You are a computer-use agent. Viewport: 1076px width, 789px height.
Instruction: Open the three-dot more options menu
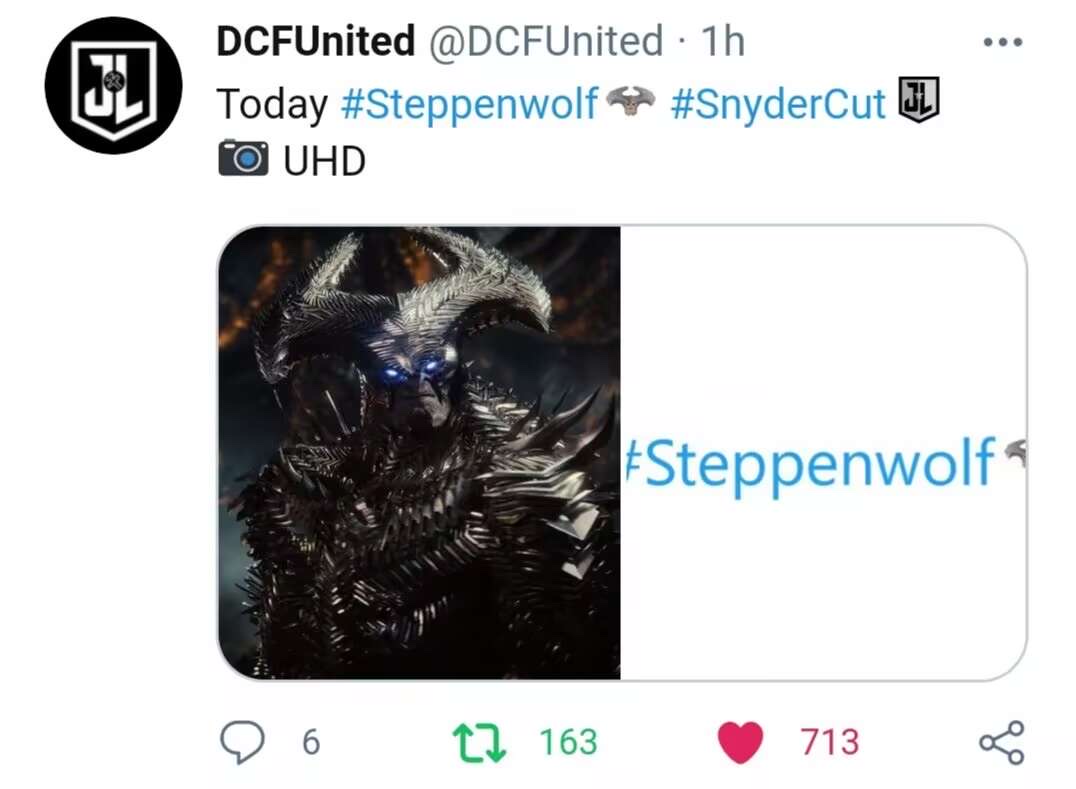tap(1003, 43)
